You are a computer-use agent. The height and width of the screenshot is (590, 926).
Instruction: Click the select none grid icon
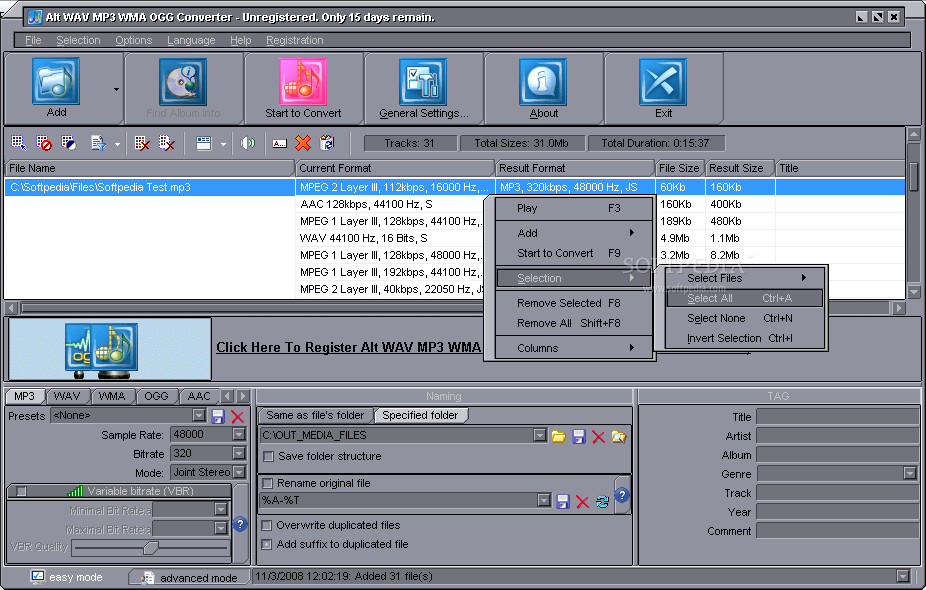[44, 143]
